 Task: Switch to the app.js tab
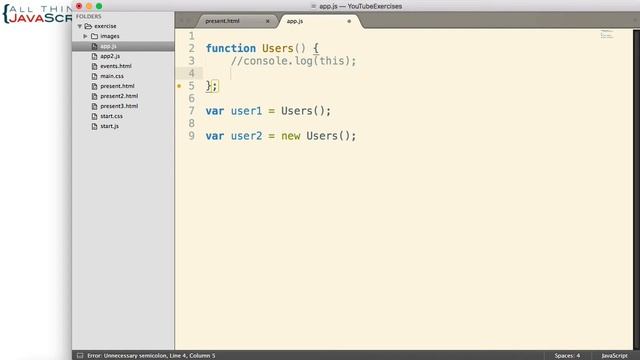click(x=295, y=21)
